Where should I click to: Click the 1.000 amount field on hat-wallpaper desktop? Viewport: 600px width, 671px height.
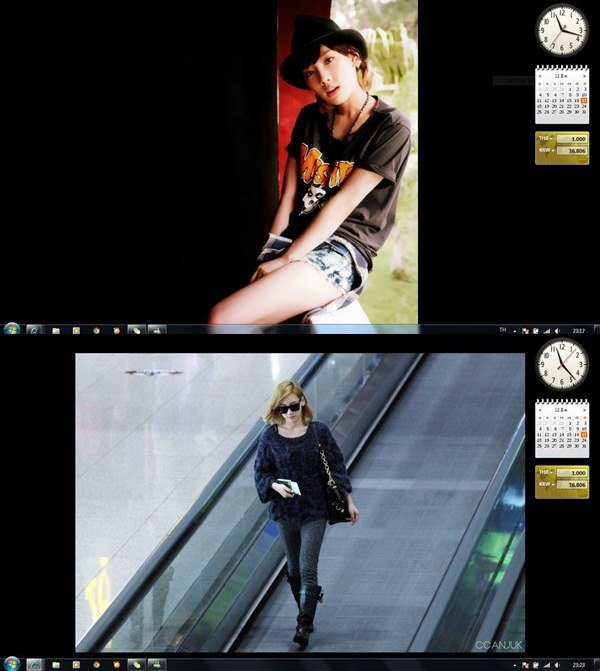pos(572,139)
